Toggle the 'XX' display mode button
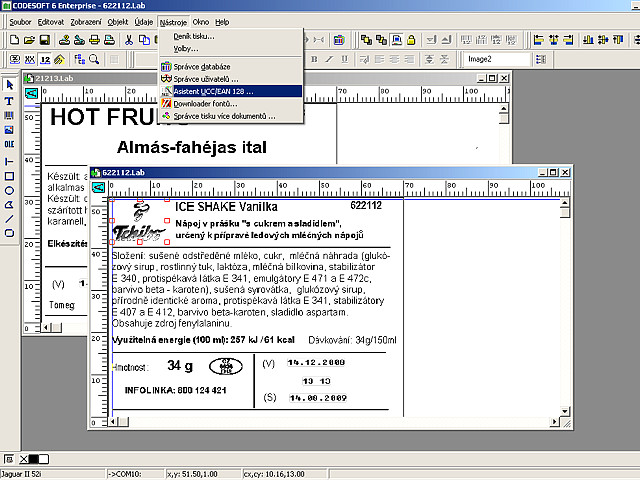Image resolution: width=640 pixels, height=480 pixels. [30, 60]
